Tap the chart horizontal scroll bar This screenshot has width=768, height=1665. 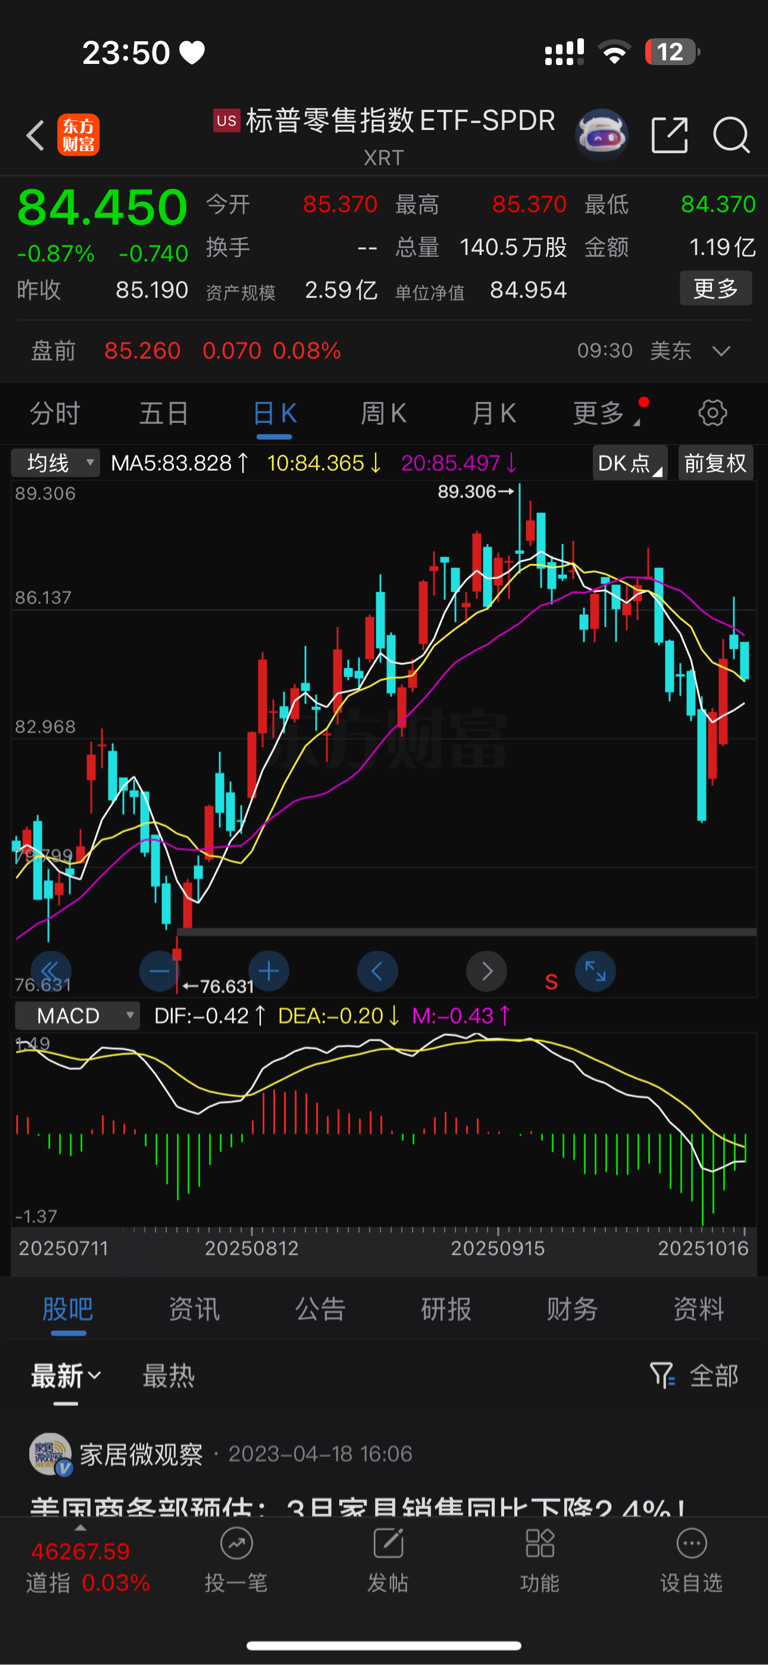pos(466,932)
